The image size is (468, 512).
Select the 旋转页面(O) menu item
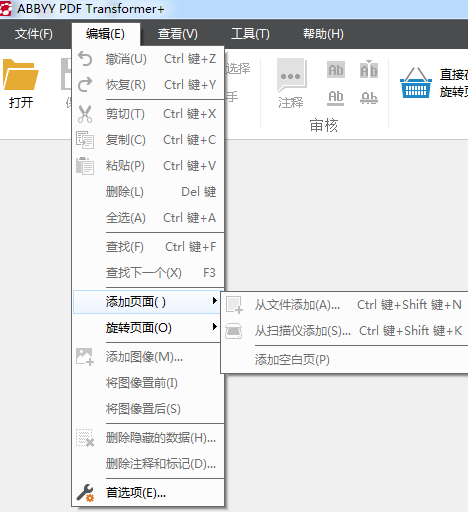[147, 328]
